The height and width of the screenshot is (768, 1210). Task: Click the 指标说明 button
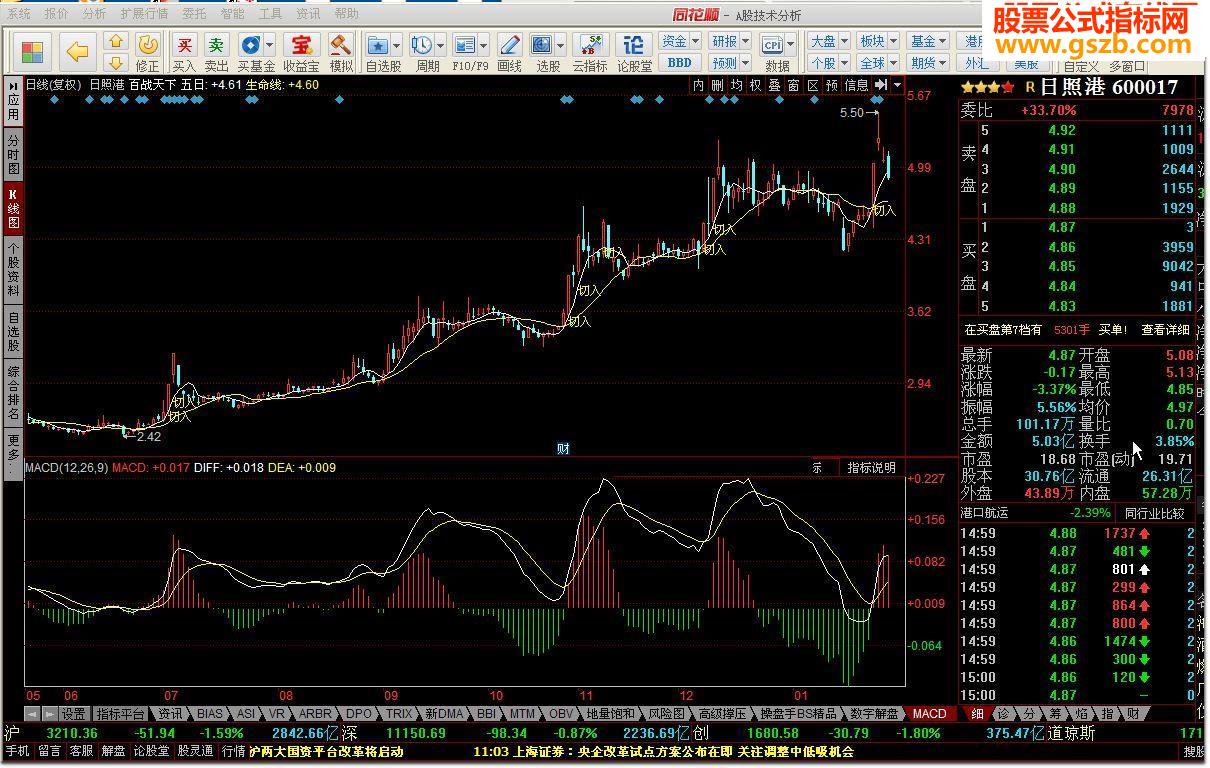point(872,467)
